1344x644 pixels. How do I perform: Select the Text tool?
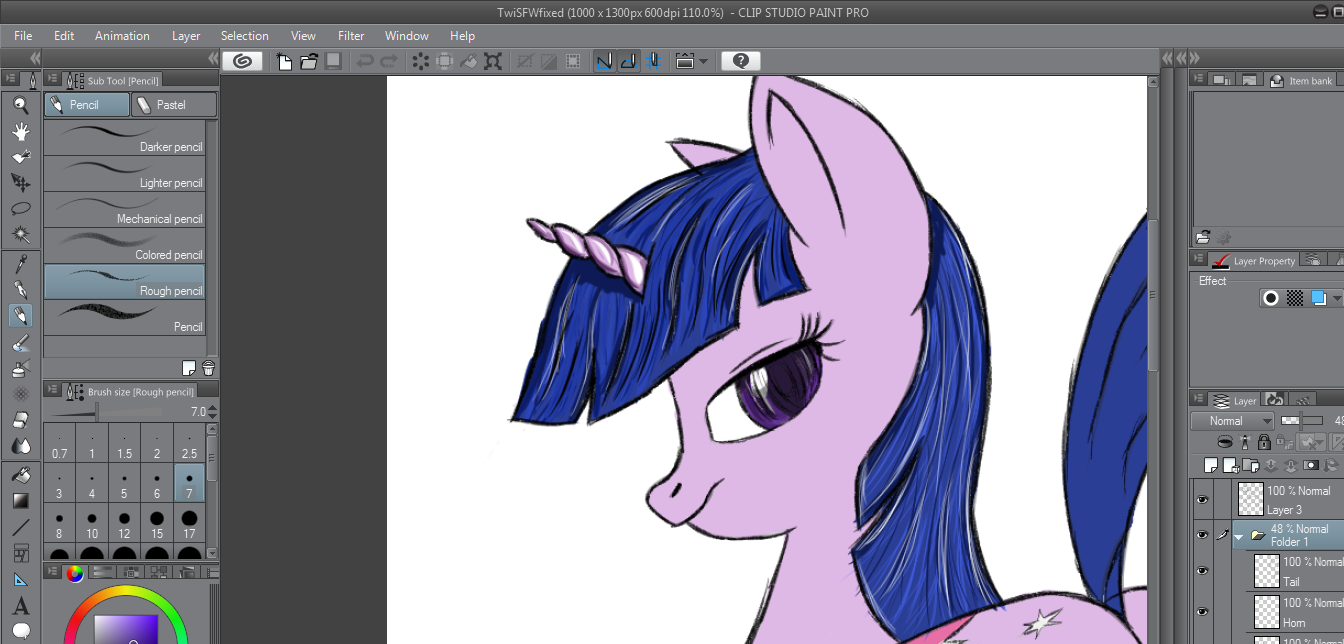[x=21, y=606]
